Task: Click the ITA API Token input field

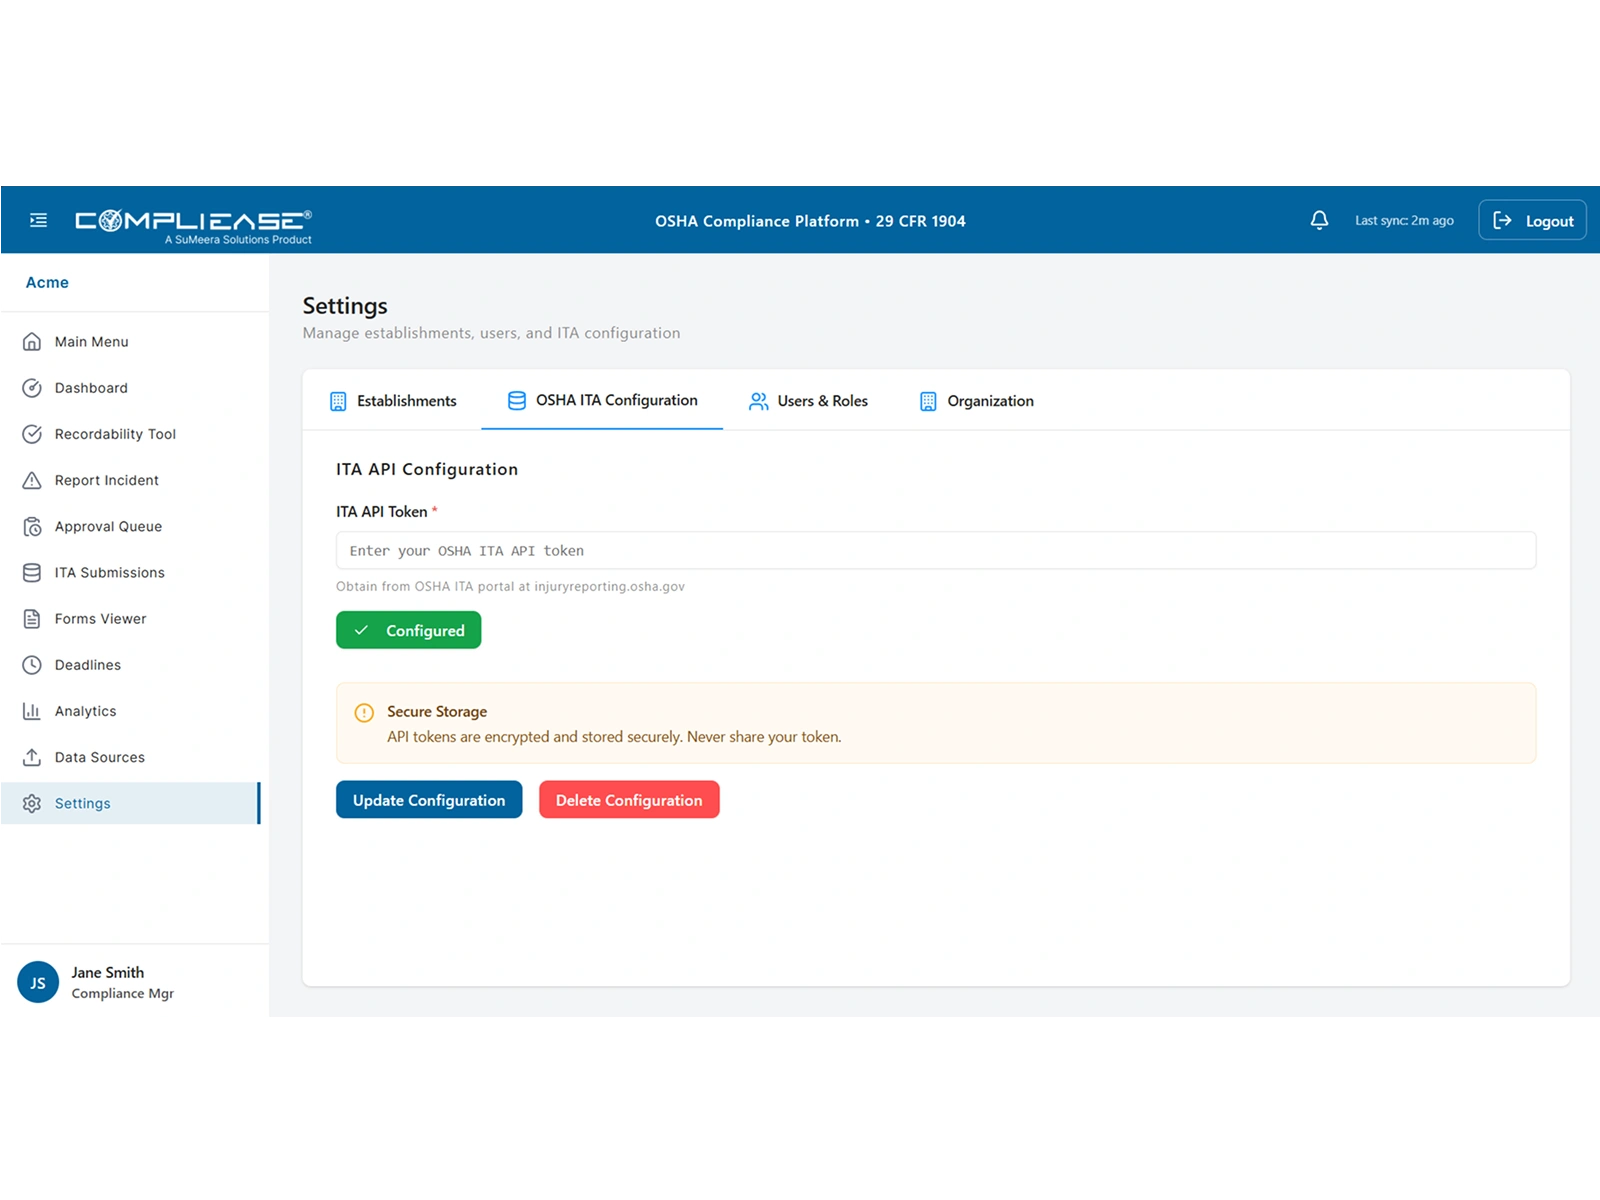Action: [x=936, y=550]
